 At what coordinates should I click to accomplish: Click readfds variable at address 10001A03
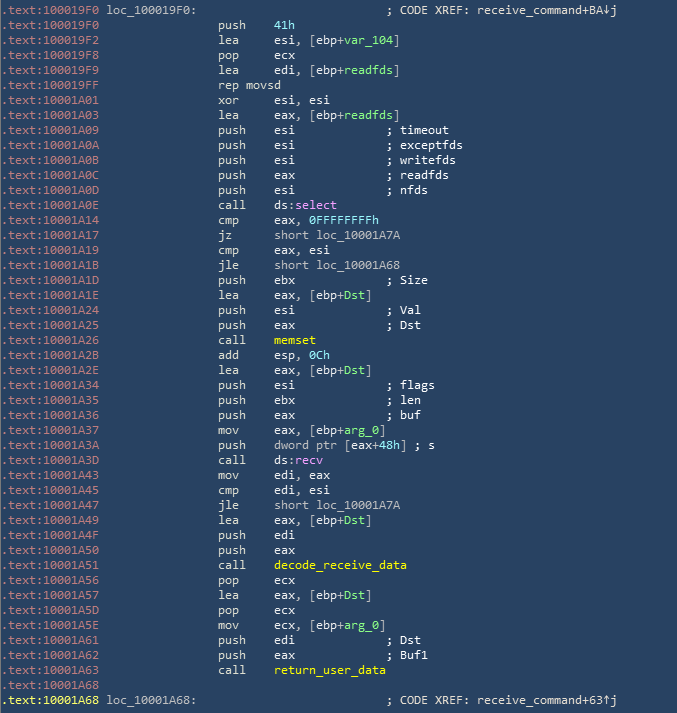[368, 115]
